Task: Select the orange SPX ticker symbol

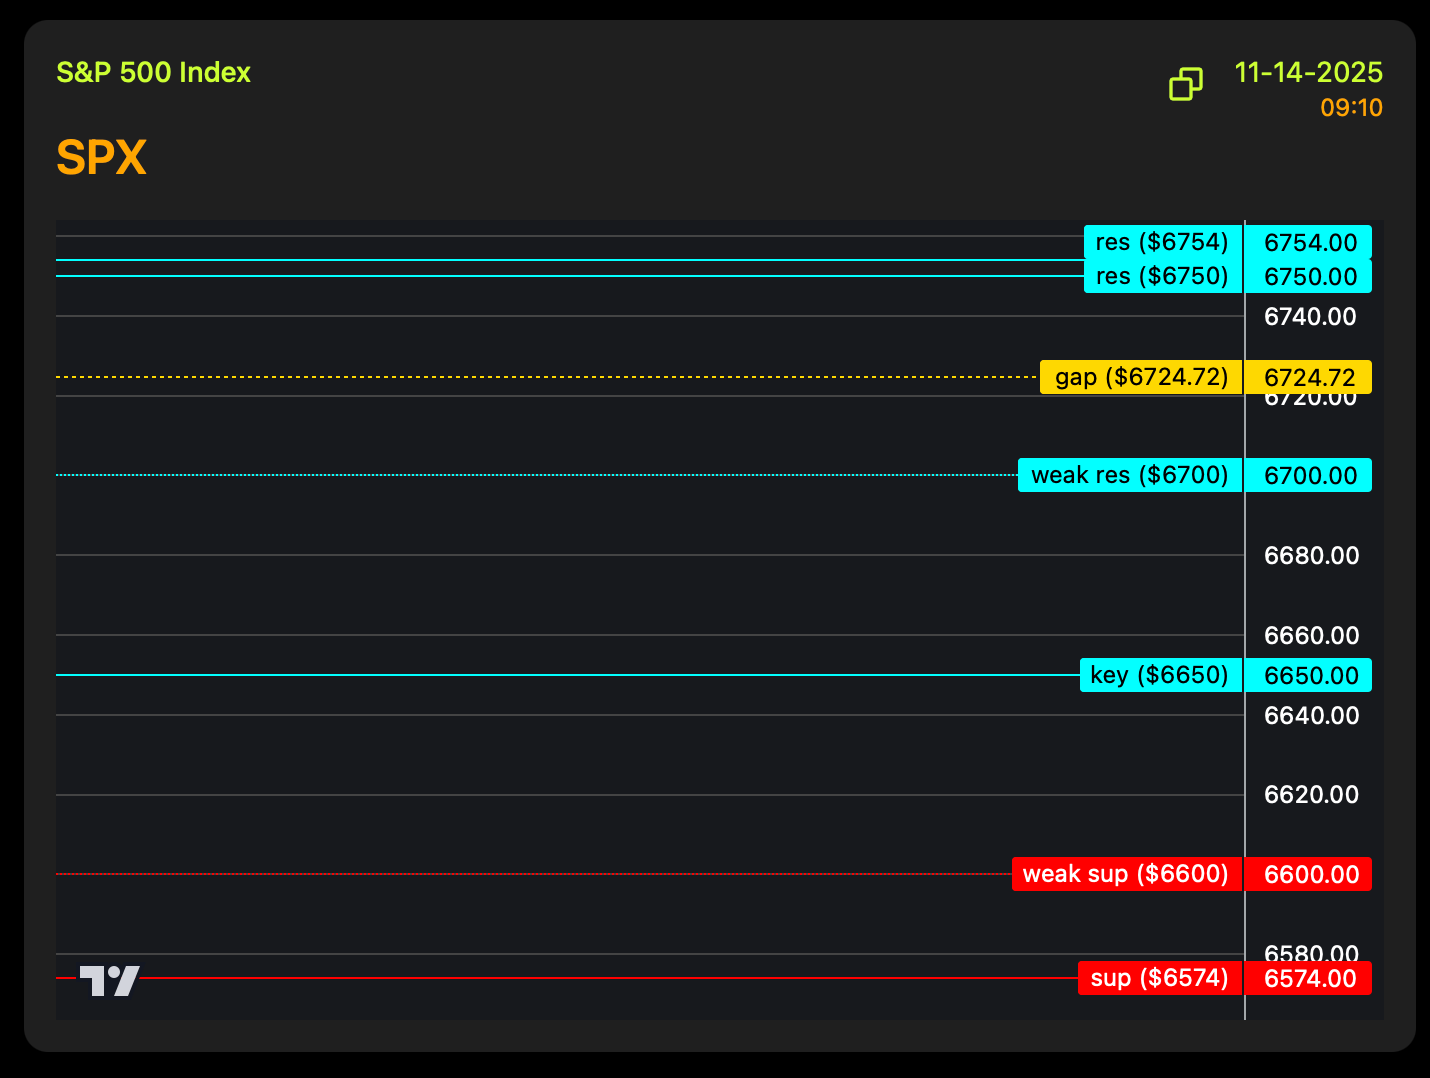Action: click(101, 157)
